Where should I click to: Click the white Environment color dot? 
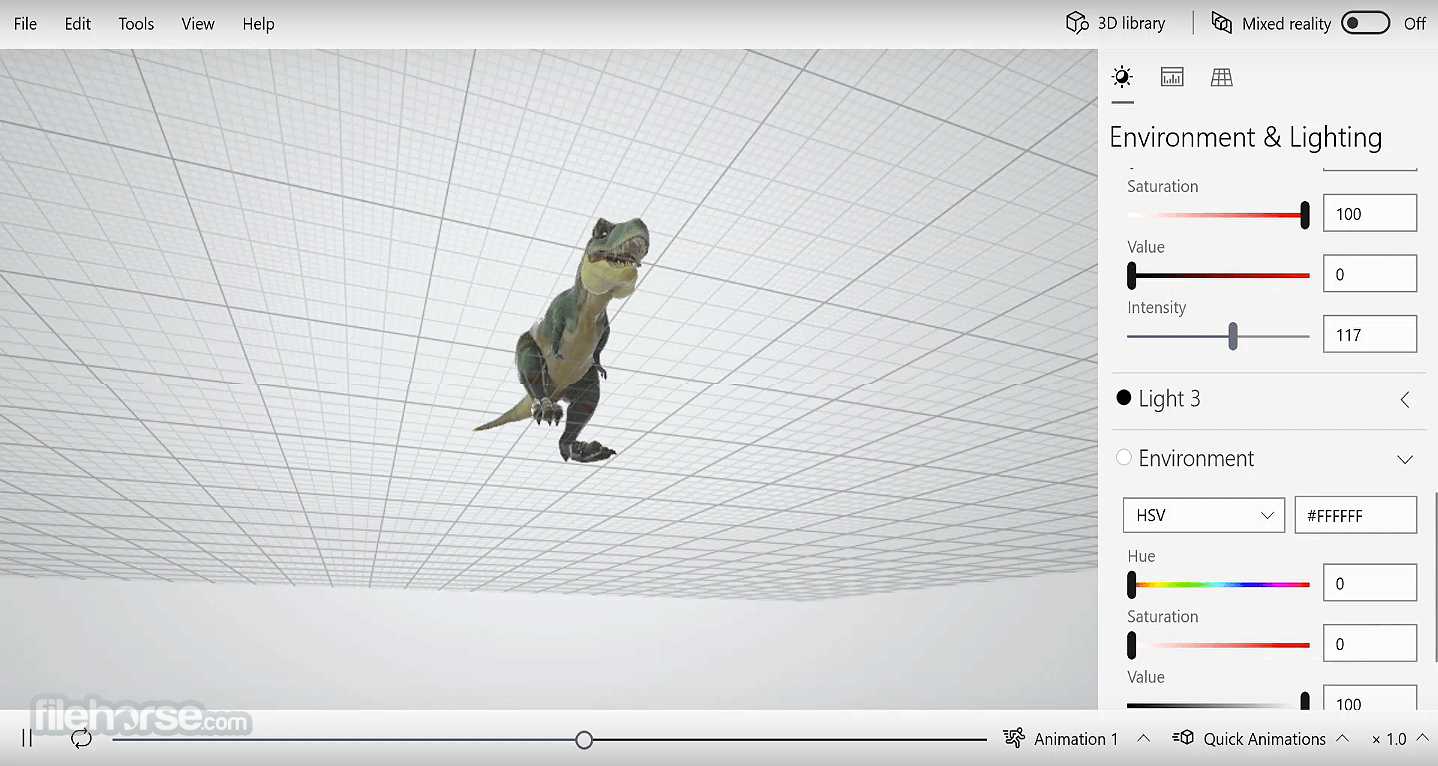(x=1123, y=457)
